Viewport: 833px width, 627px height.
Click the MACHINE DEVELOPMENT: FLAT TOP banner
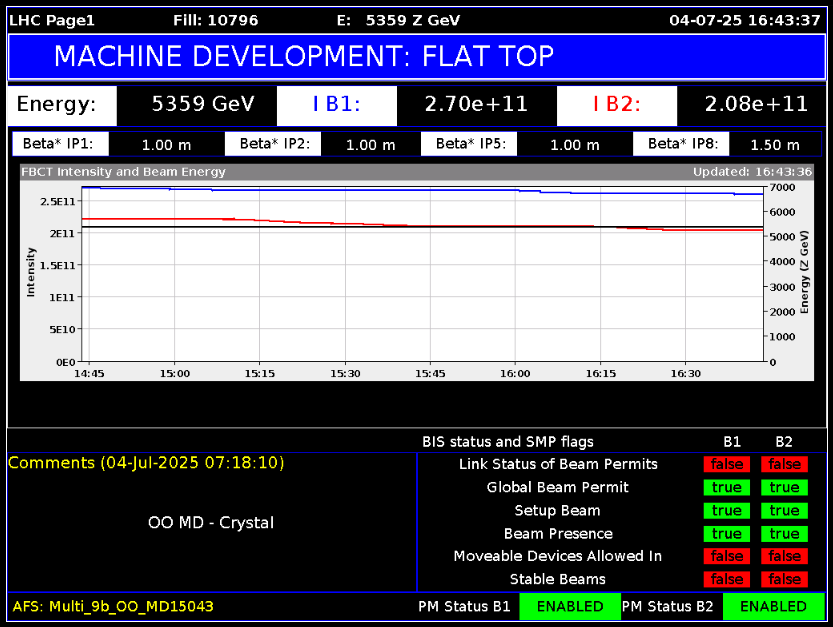(416, 56)
